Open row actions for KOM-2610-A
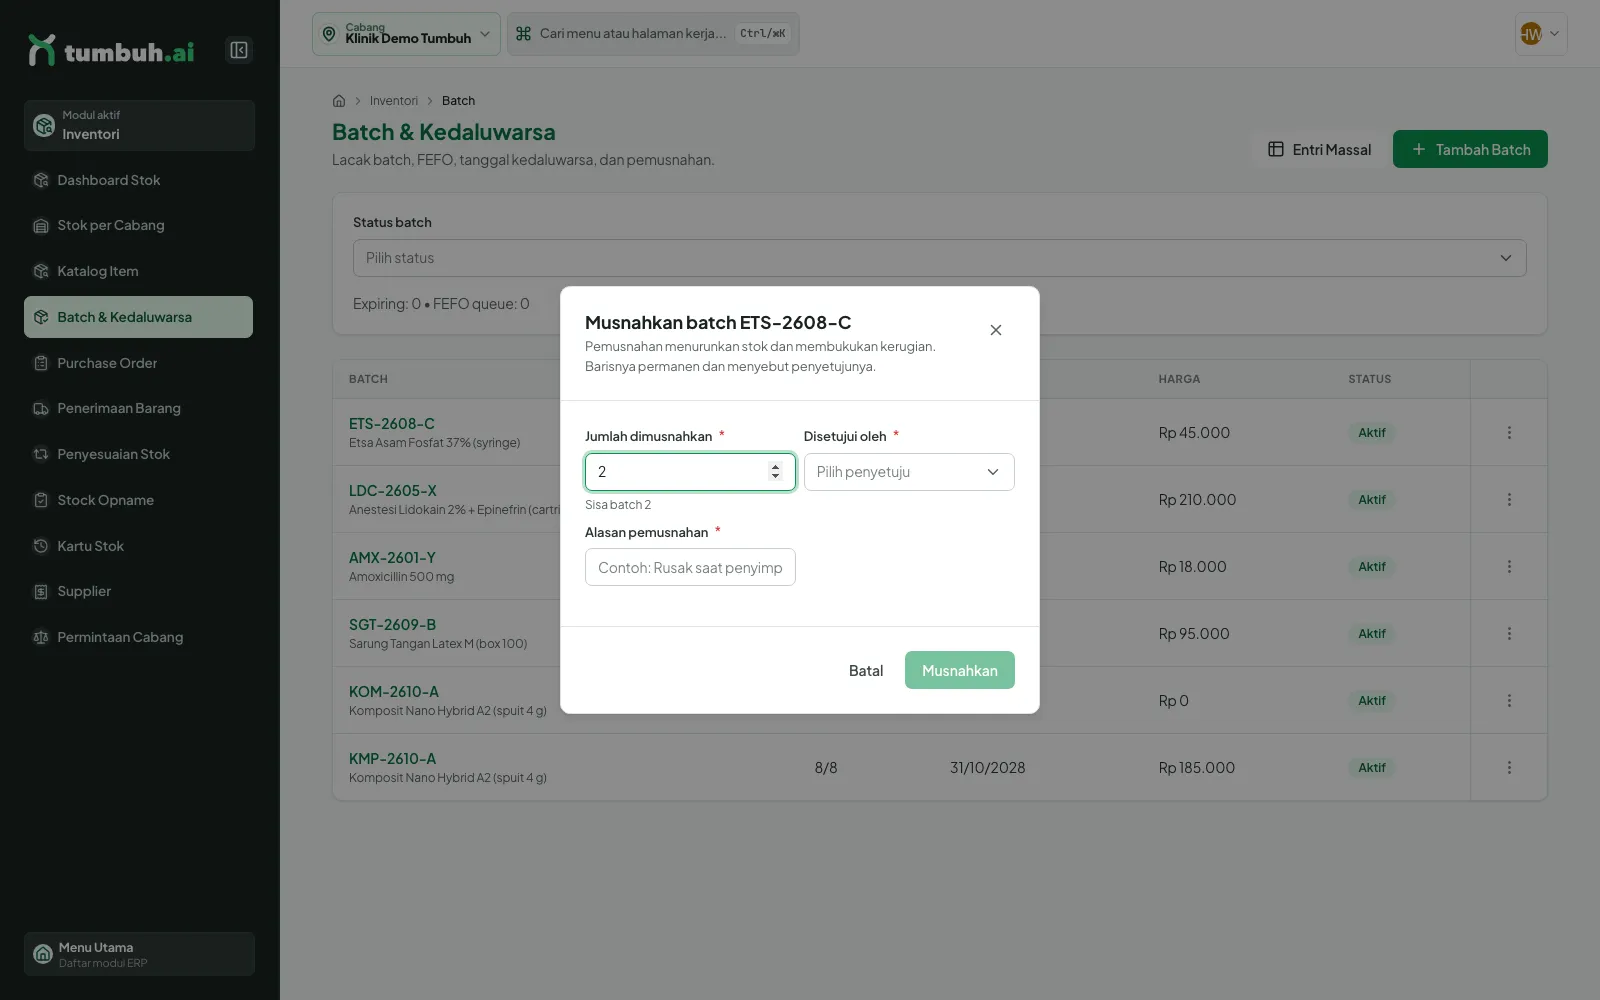This screenshot has width=1600, height=1000. point(1509,701)
